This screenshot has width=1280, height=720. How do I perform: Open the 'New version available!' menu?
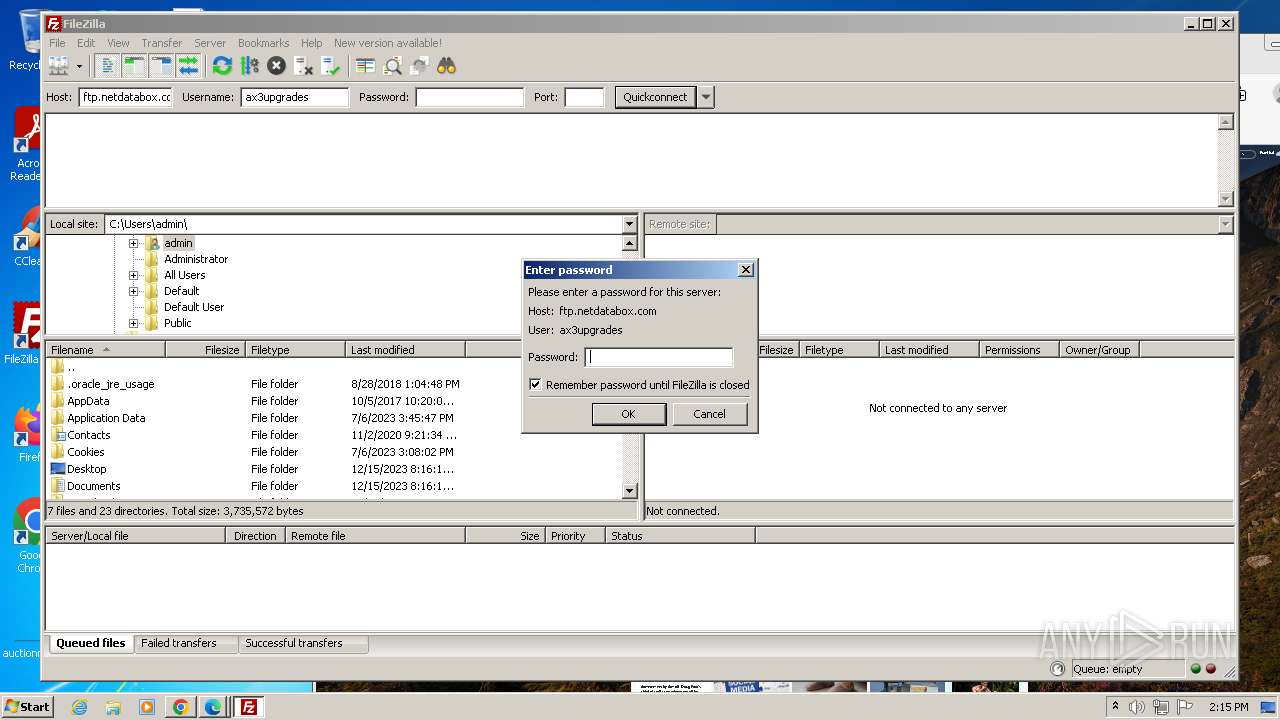pyautogui.click(x=388, y=43)
